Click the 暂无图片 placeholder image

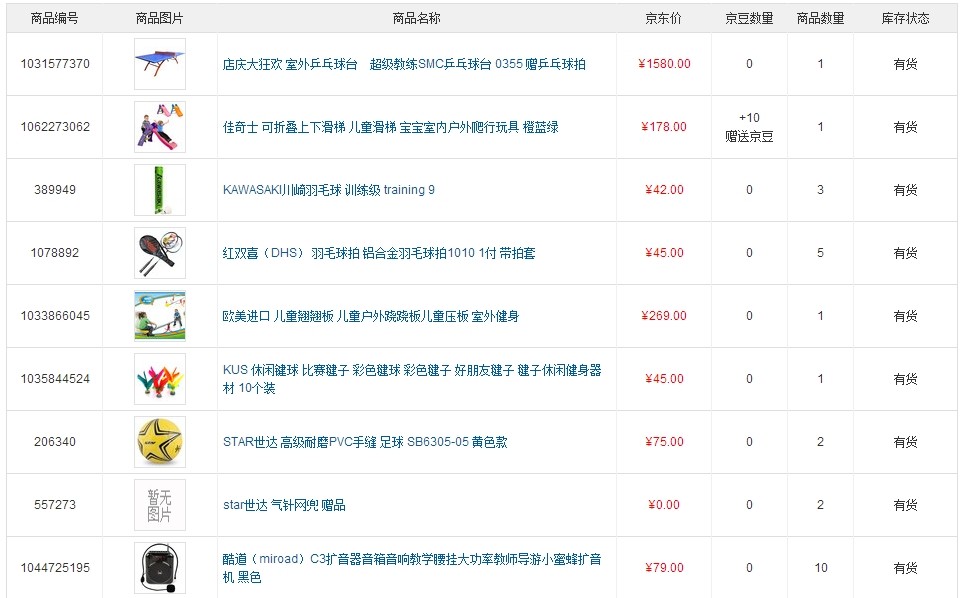point(160,505)
